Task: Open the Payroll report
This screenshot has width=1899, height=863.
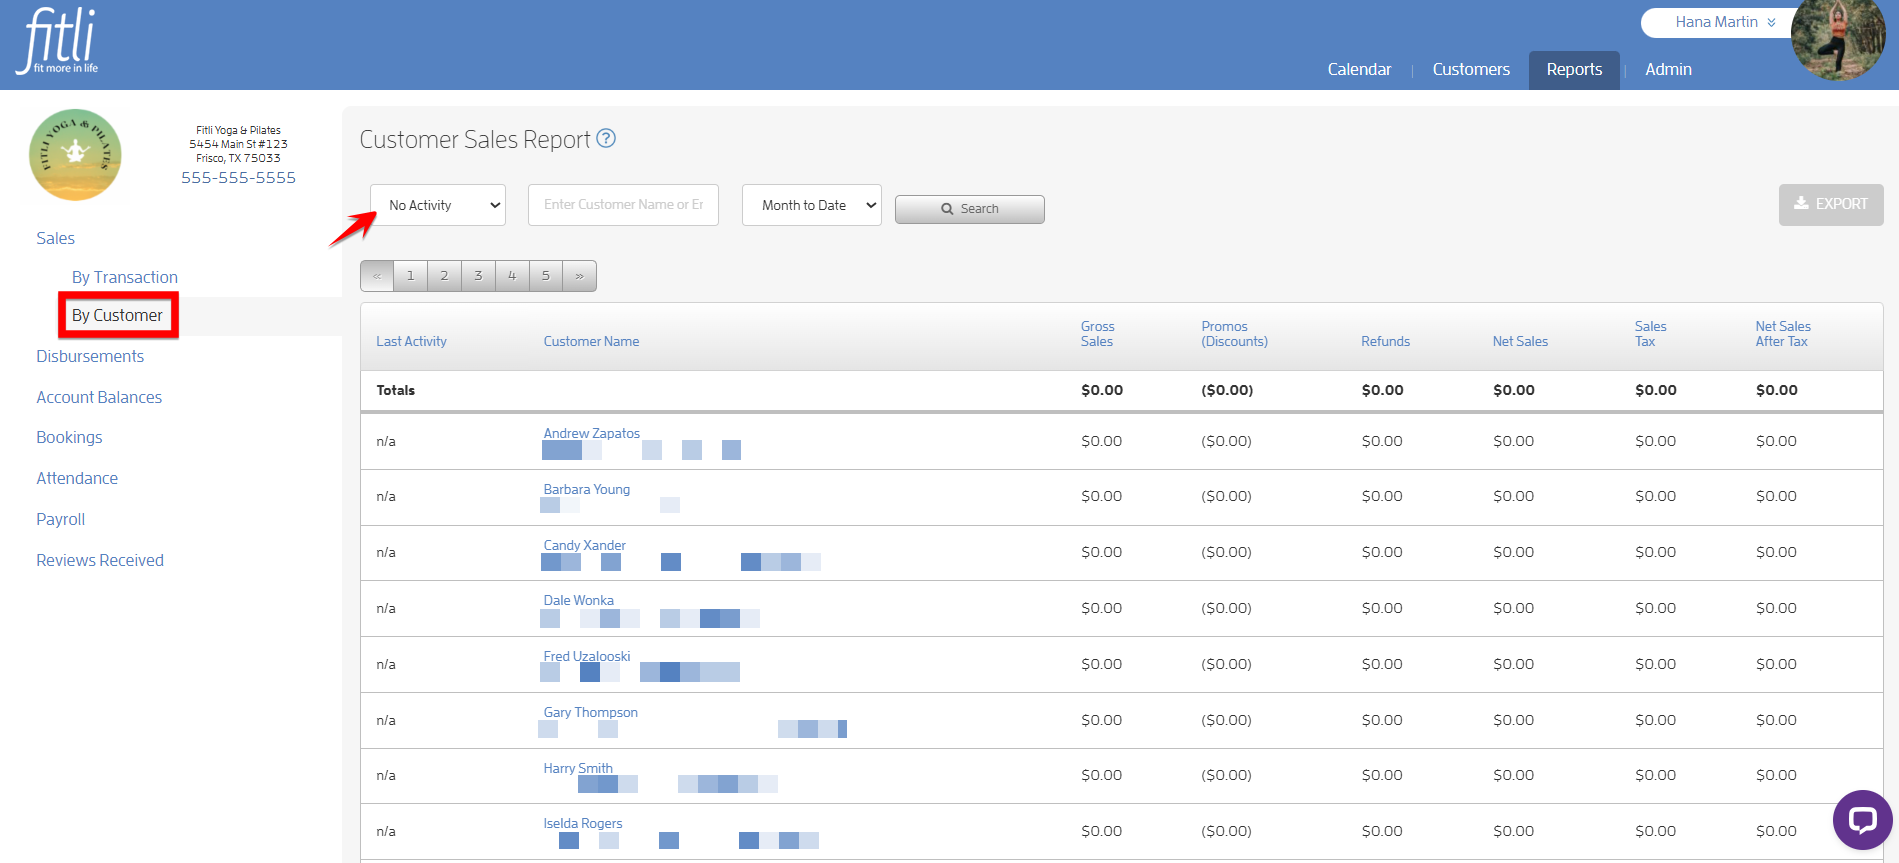Action: point(61,519)
